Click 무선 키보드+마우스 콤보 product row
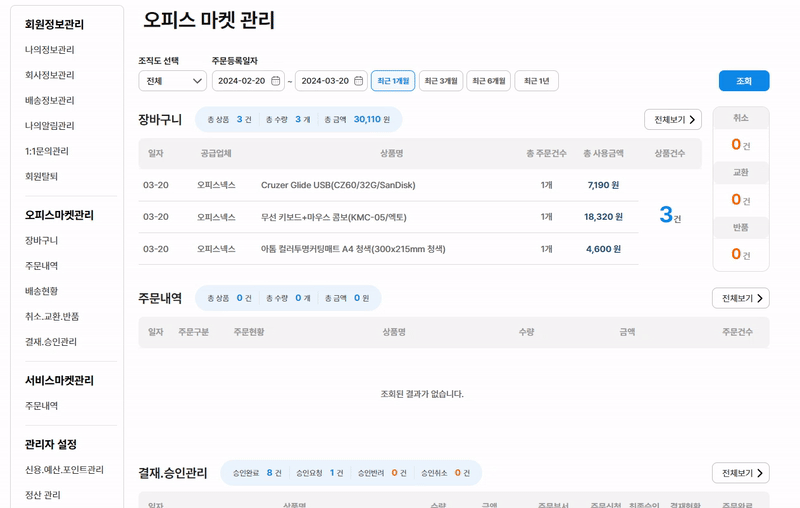This screenshot has width=800, height=508. (x=333, y=217)
